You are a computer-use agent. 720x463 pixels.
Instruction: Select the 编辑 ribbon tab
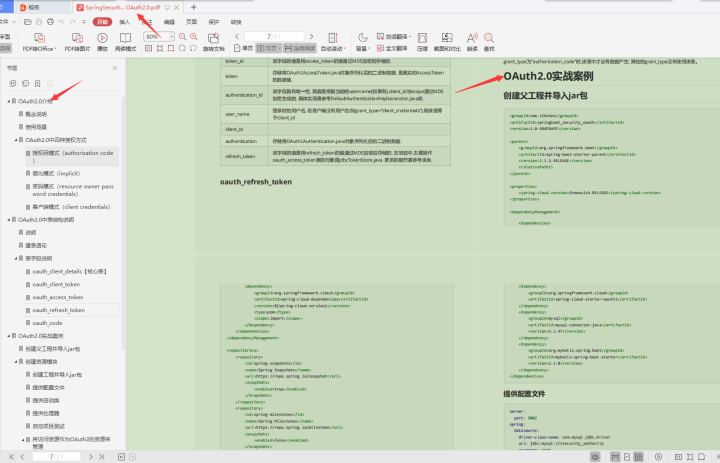[169, 22]
